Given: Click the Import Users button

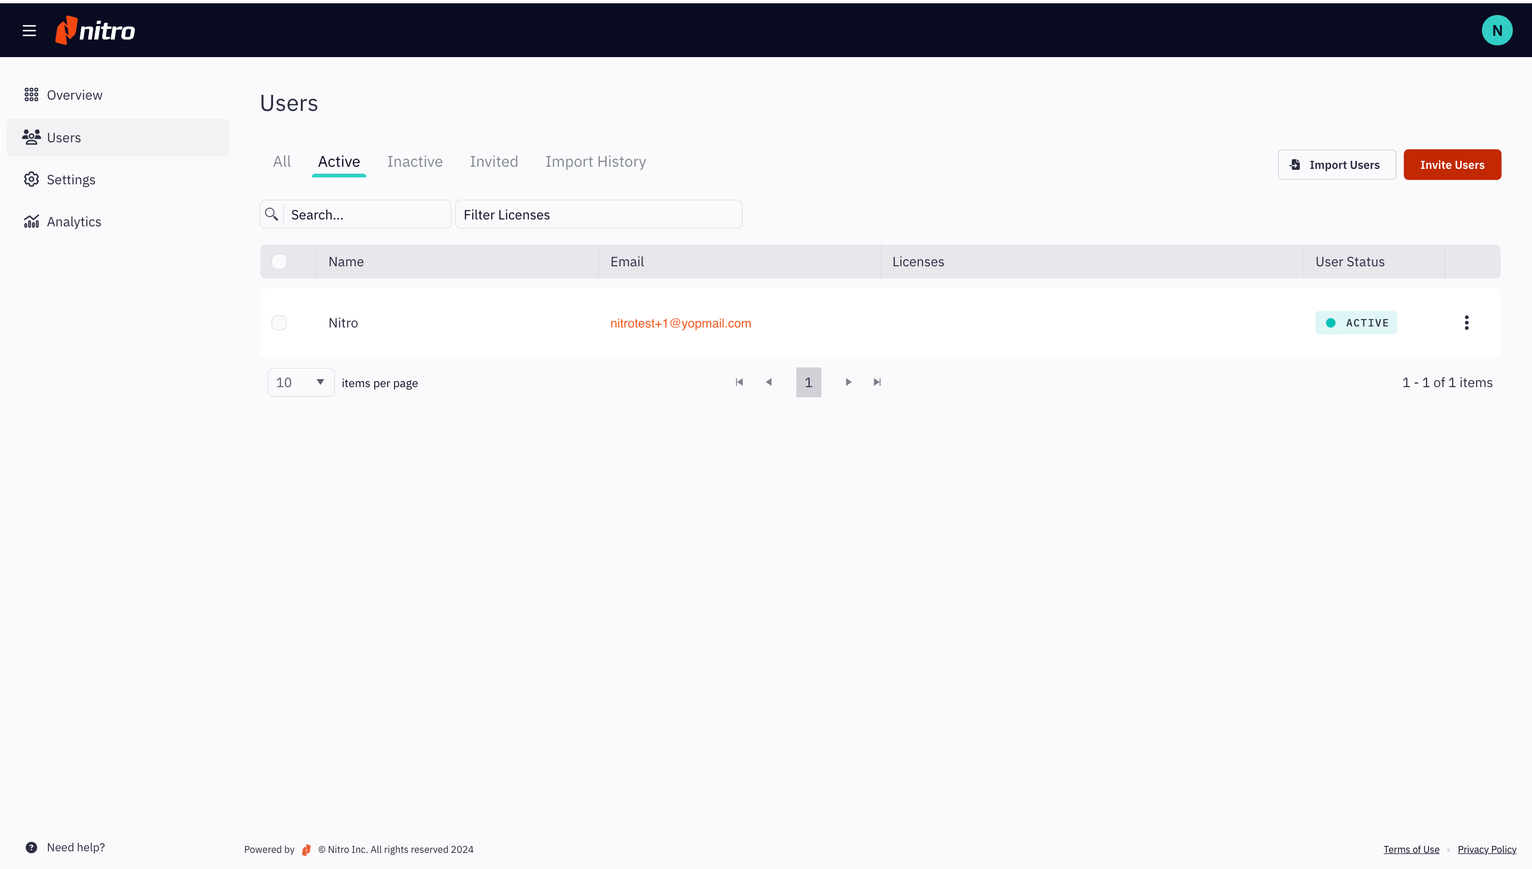Looking at the screenshot, I should point(1336,165).
